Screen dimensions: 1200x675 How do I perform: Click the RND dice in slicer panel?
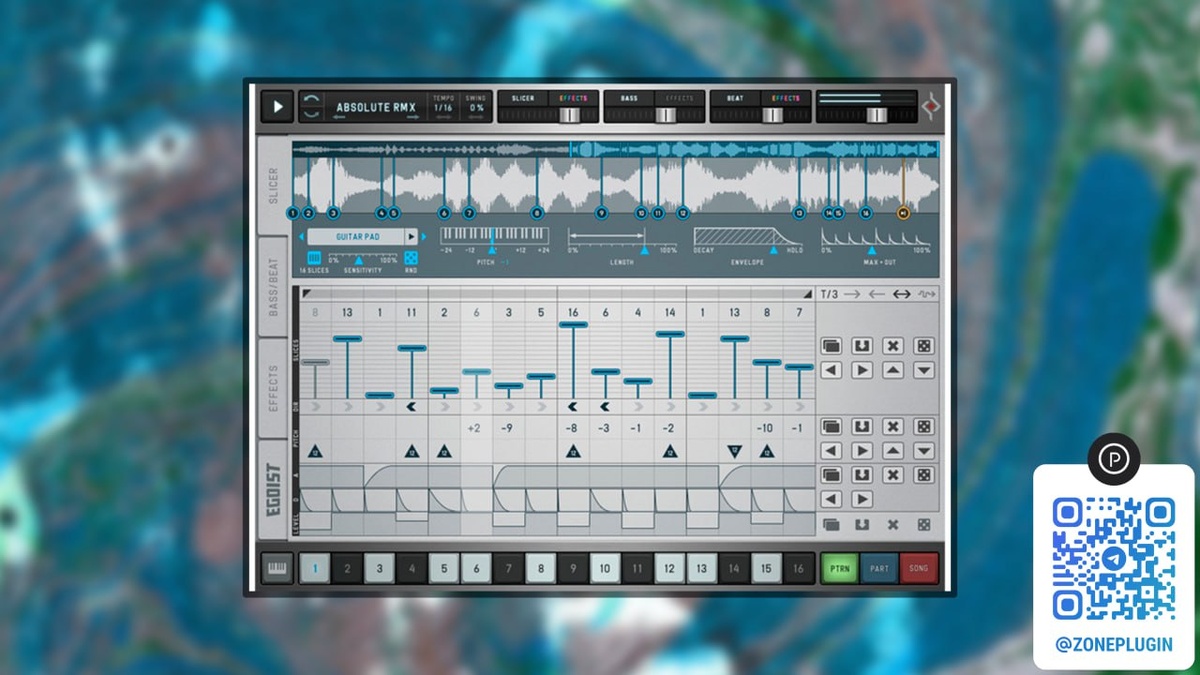tap(410, 258)
